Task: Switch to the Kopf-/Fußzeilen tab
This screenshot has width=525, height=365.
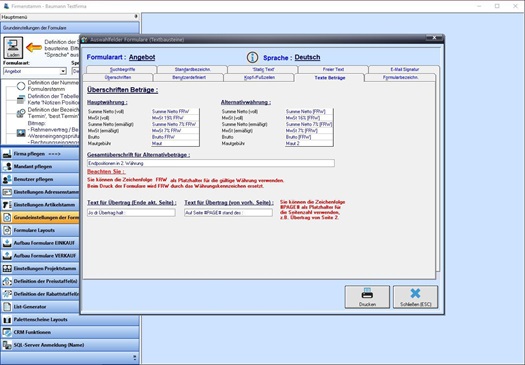Action: (259, 77)
